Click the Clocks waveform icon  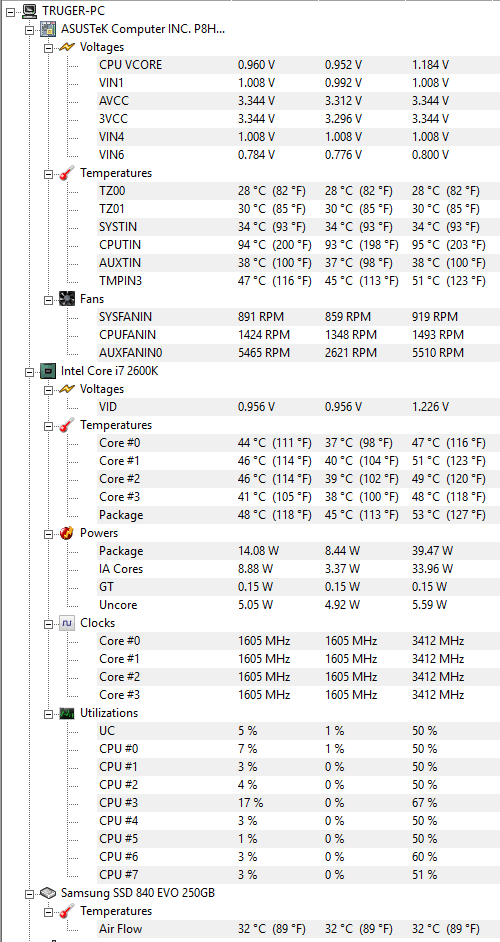click(x=67, y=623)
